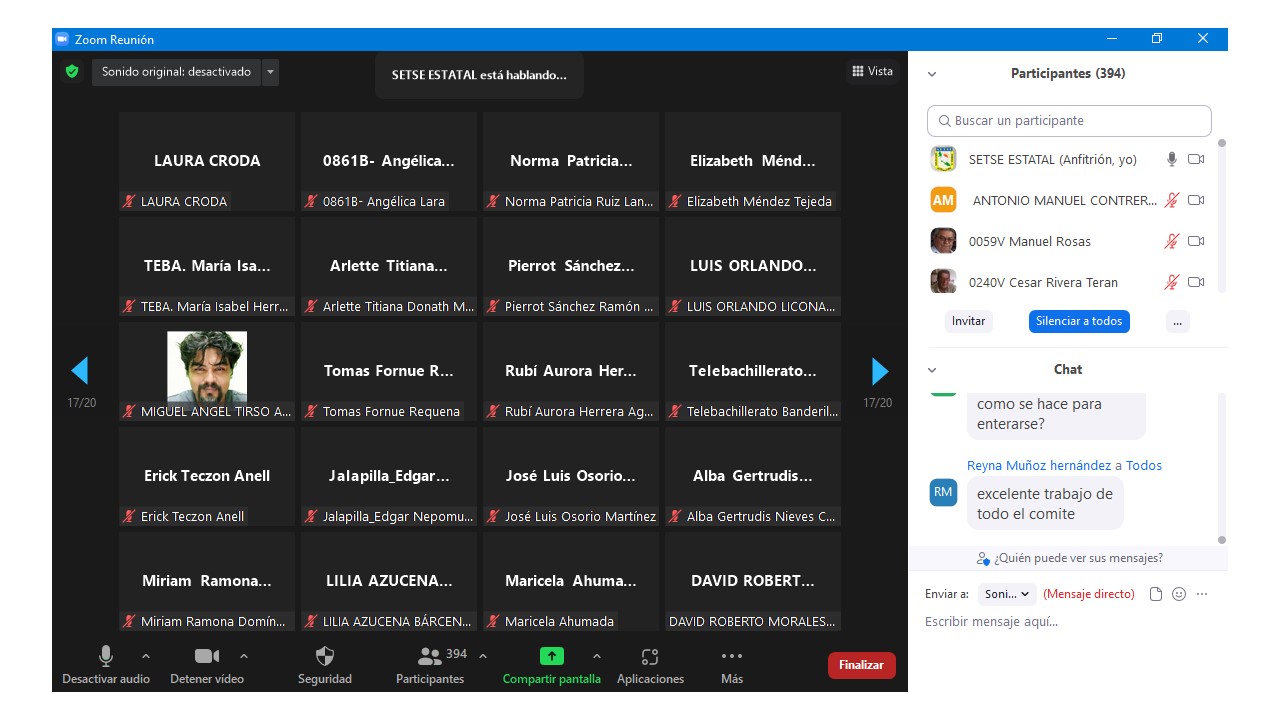This screenshot has width=1280, height=720.
Task: Click the file attachment icon in chat
Action: click(1156, 594)
